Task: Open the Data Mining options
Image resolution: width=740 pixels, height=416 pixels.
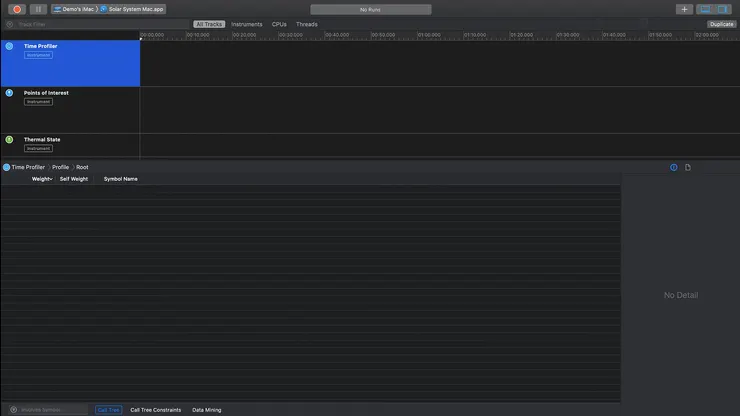Action: pyautogui.click(x=207, y=410)
